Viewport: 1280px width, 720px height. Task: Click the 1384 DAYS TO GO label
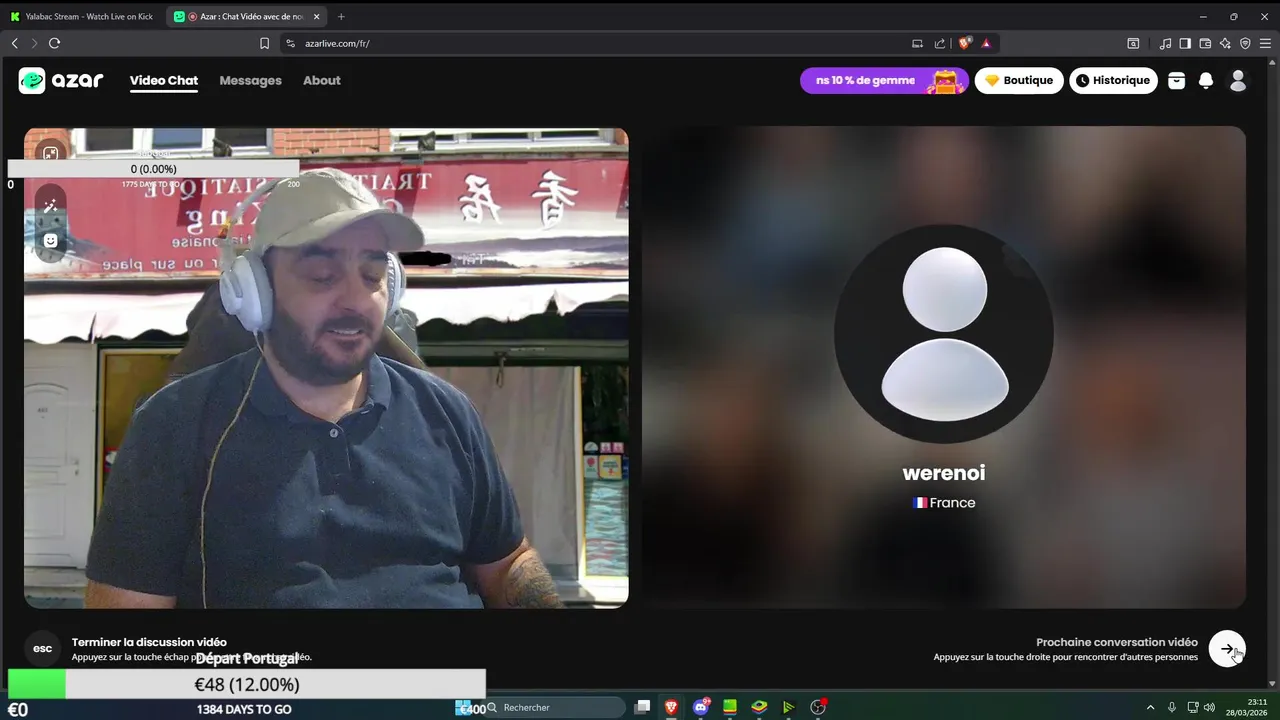tap(244, 709)
